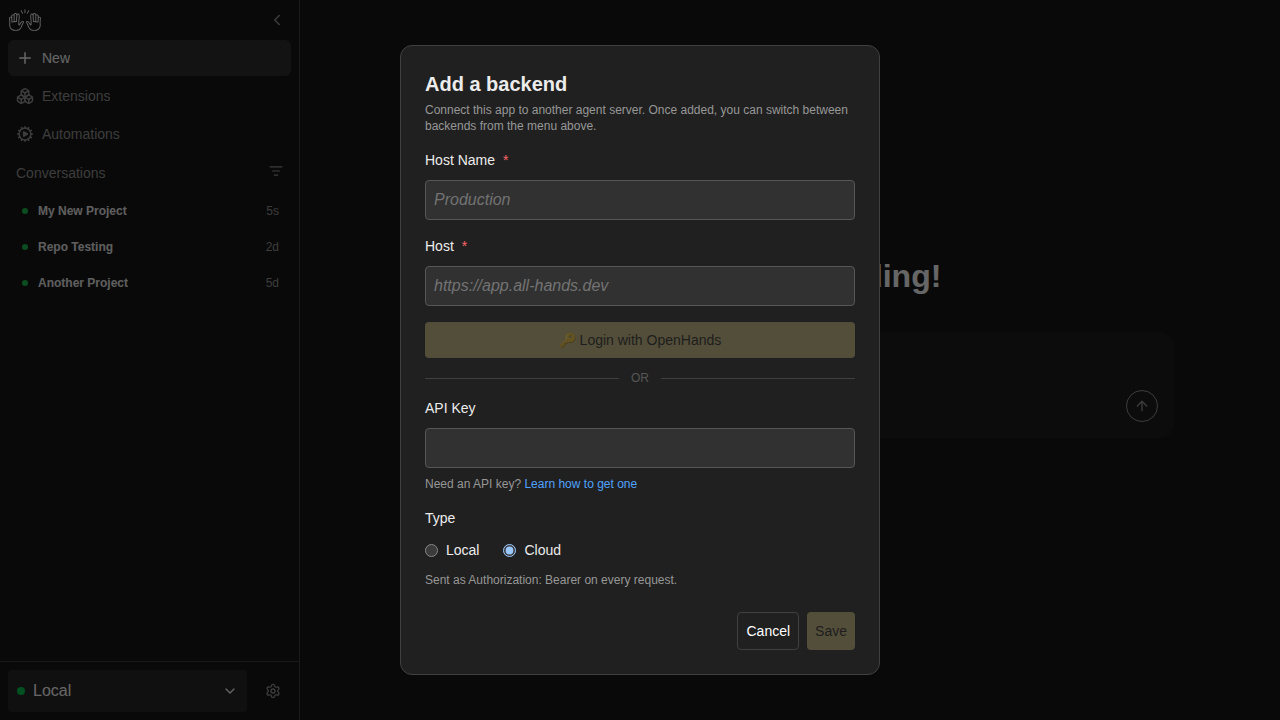1280x720 pixels.
Task: Open the Repo Testing conversation
Action: pos(149,247)
